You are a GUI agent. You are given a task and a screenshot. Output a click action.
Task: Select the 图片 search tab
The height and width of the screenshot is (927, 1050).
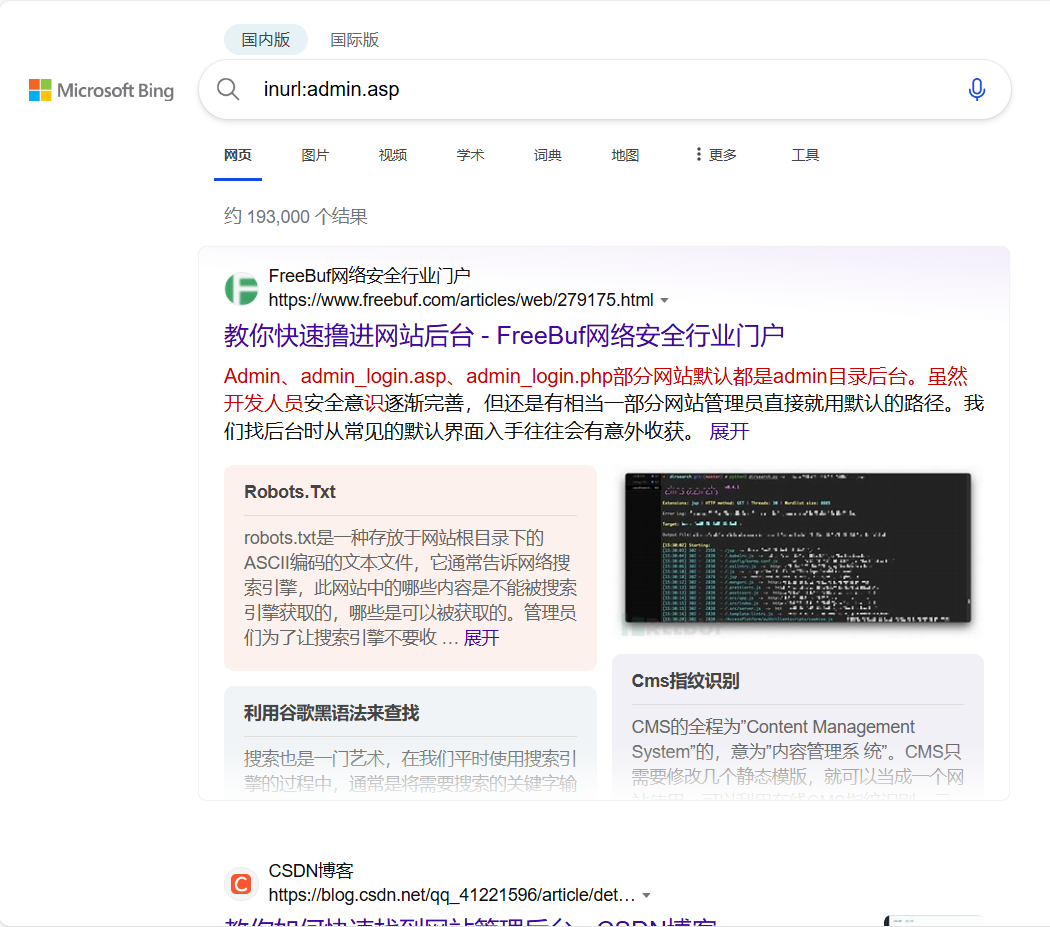pos(315,155)
